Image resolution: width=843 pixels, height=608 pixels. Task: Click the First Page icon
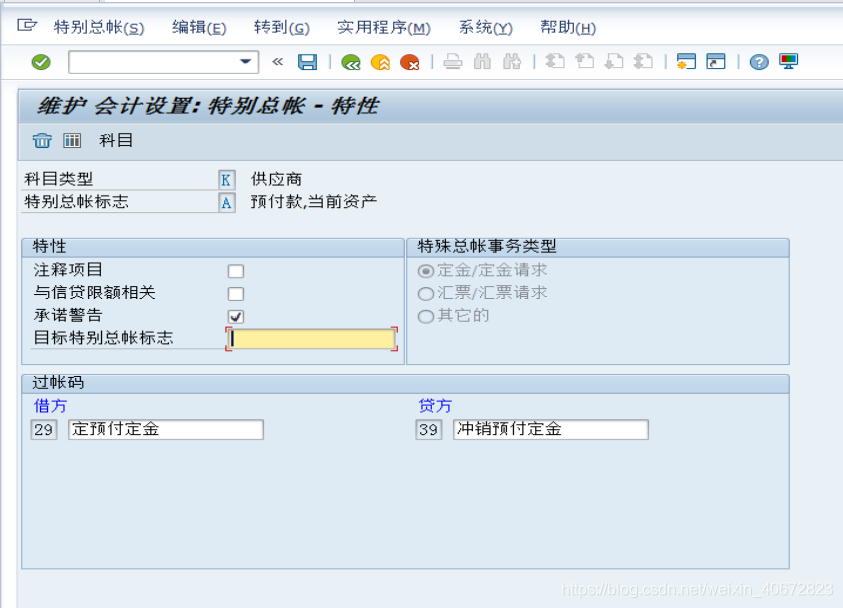click(x=555, y=62)
